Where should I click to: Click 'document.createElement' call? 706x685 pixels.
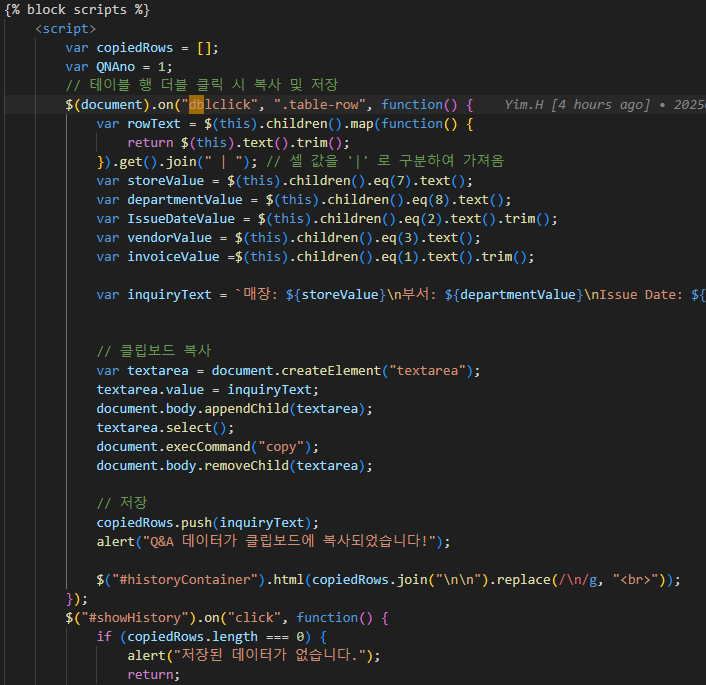(x=296, y=371)
